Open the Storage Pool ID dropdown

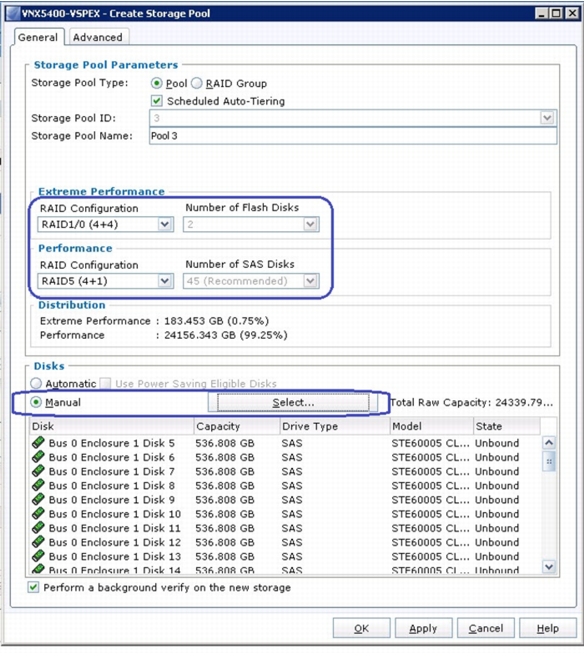(x=547, y=118)
